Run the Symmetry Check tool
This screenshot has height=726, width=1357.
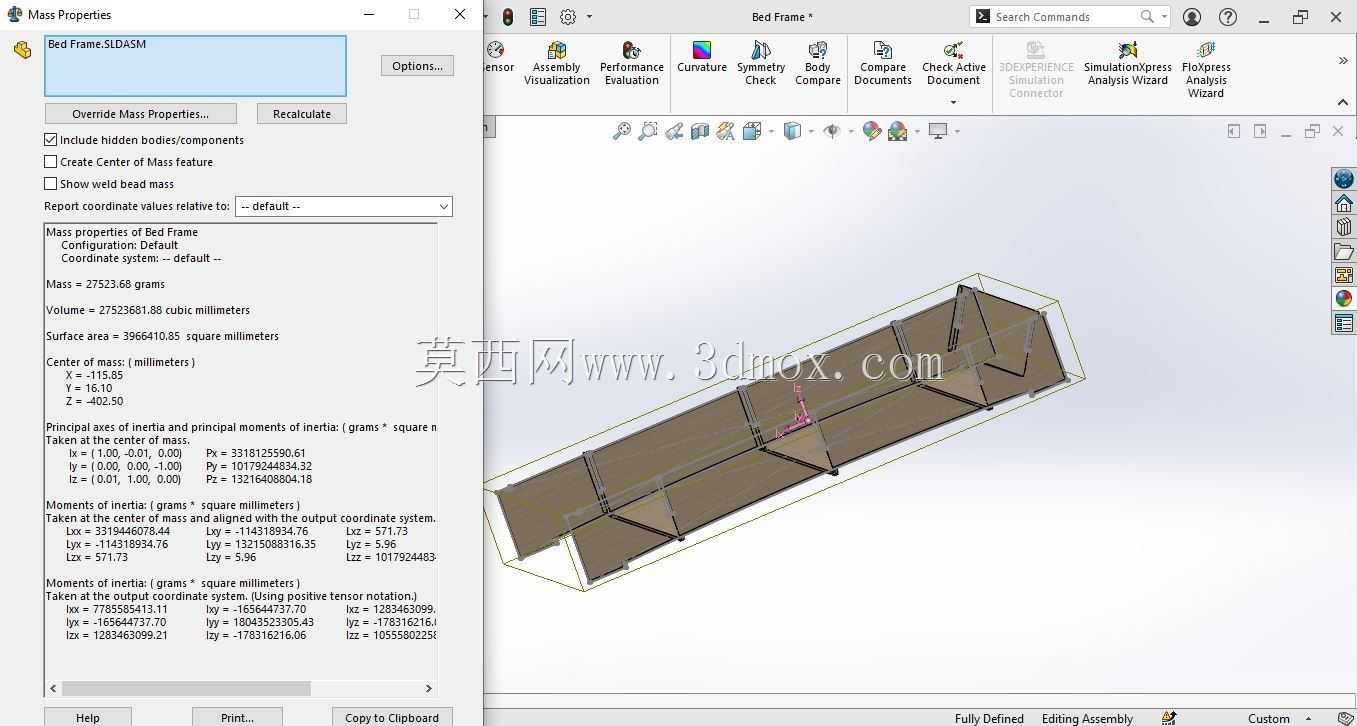tap(760, 63)
